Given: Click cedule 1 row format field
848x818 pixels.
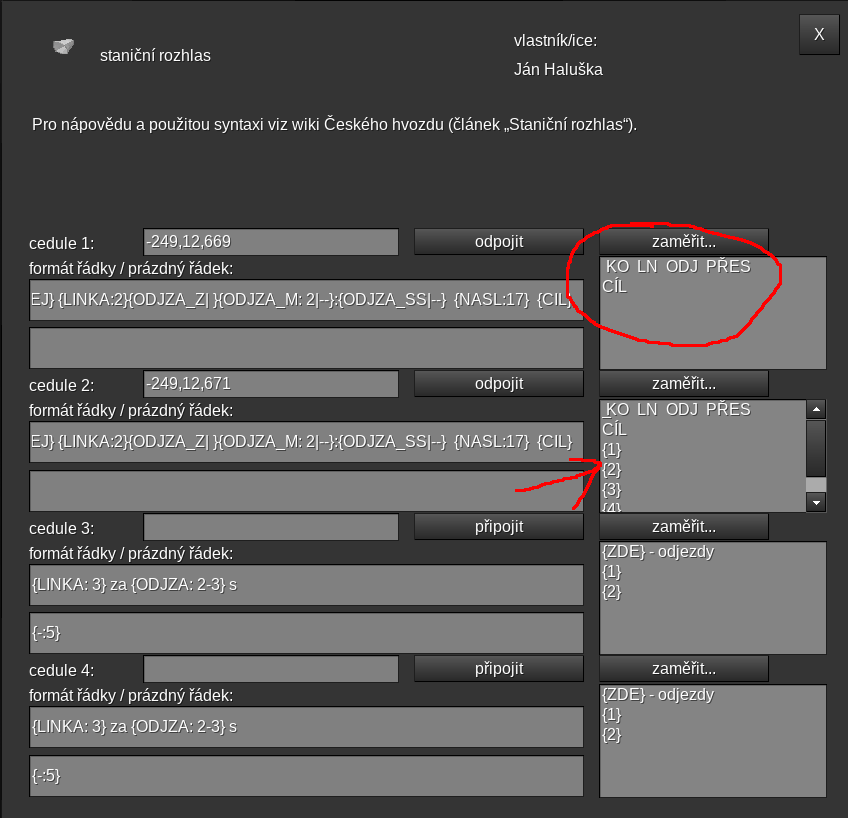Looking at the screenshot, I should point(306,300).
